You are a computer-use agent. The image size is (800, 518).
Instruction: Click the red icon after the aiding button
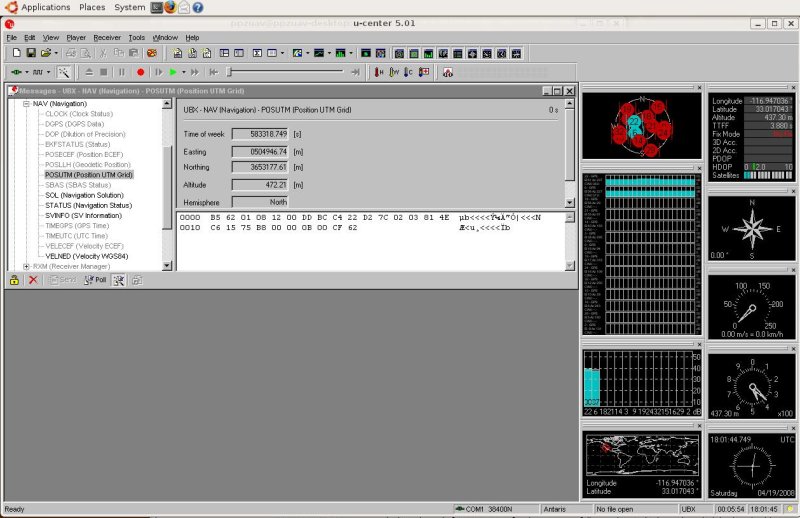[447, 72]
